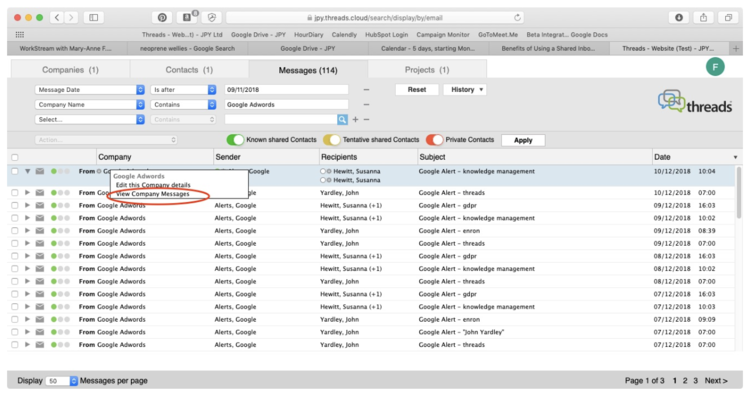Add a new Safari tab

click(x=736, y=48)
